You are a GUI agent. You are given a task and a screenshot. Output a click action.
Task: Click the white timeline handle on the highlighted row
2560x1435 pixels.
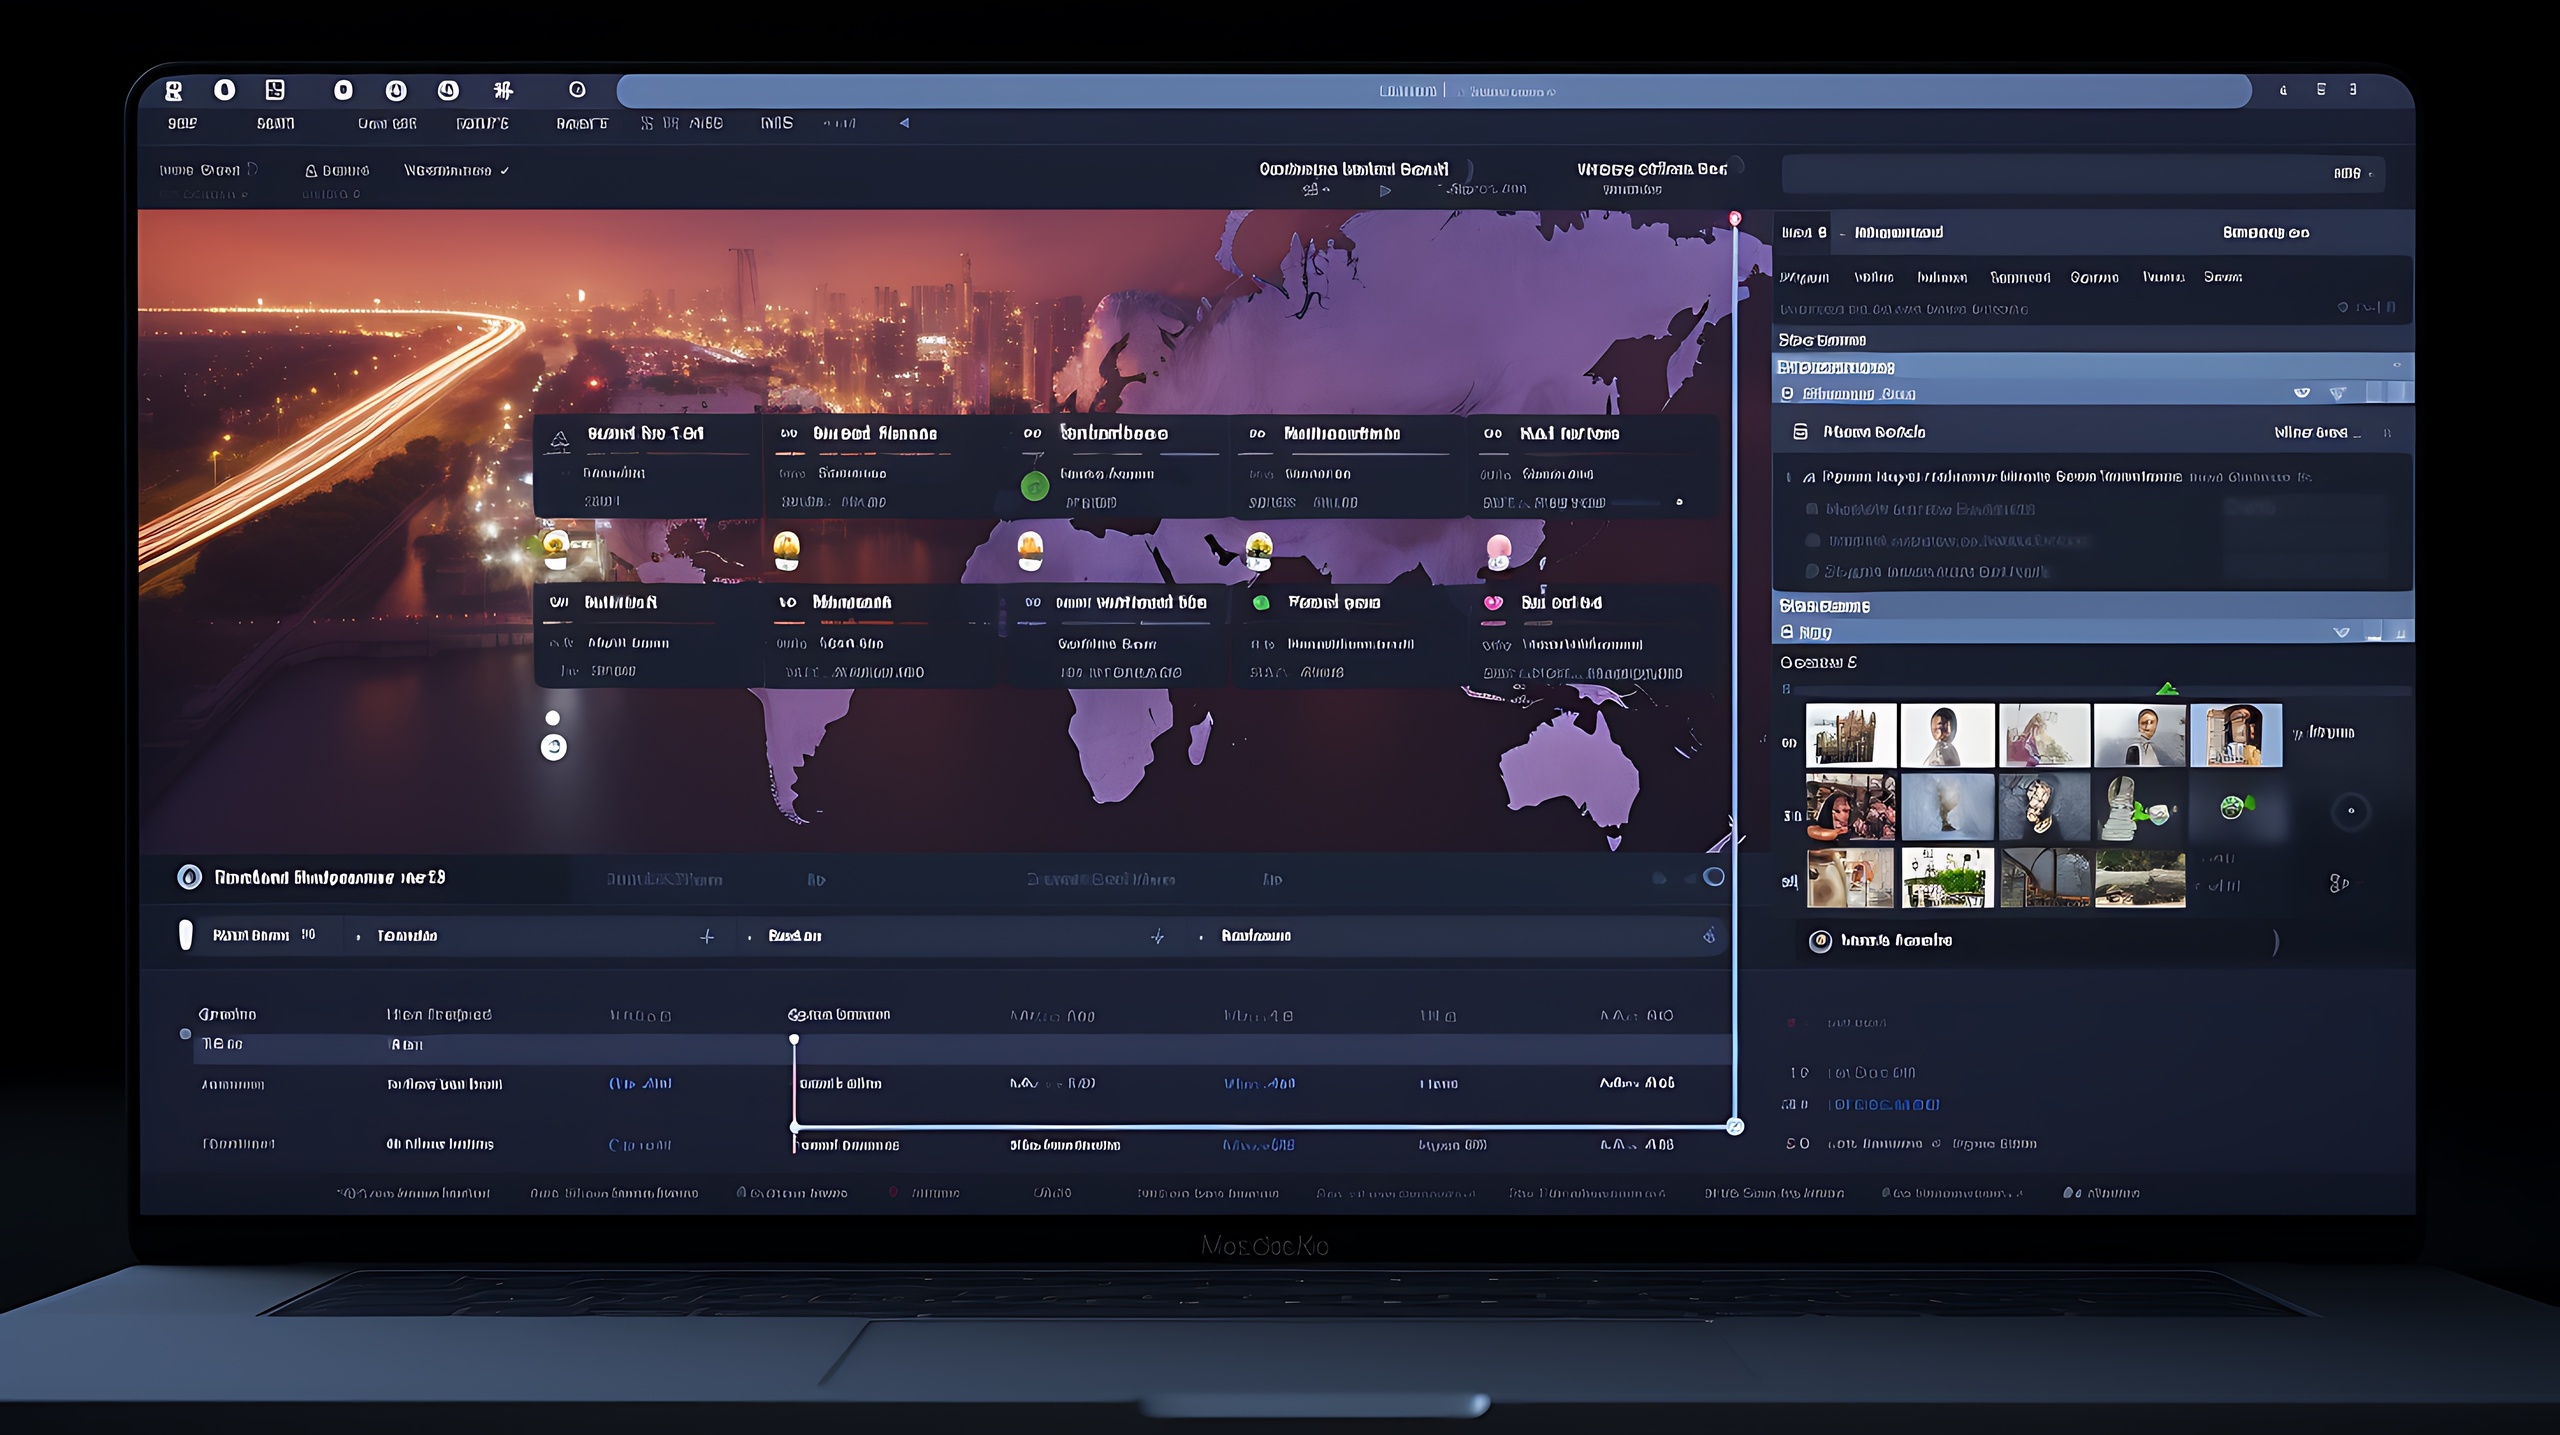coord(794,1040)
